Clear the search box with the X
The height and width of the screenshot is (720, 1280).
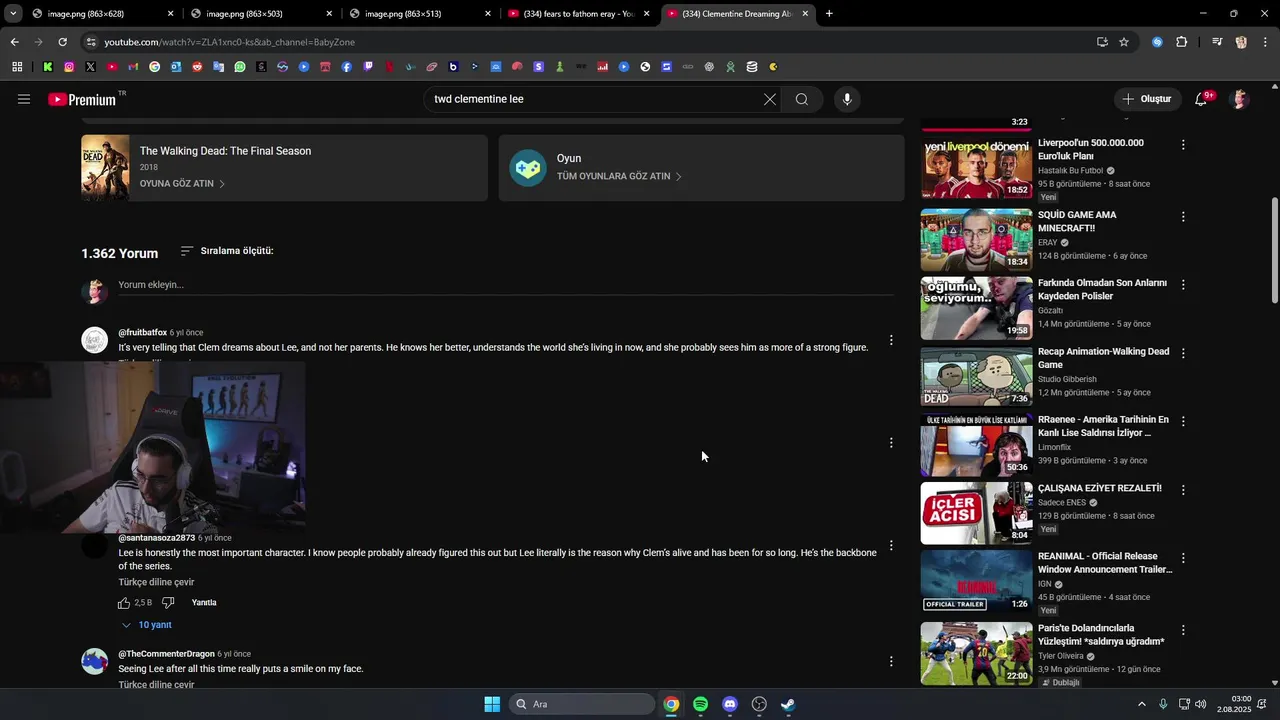coord(770,99)
